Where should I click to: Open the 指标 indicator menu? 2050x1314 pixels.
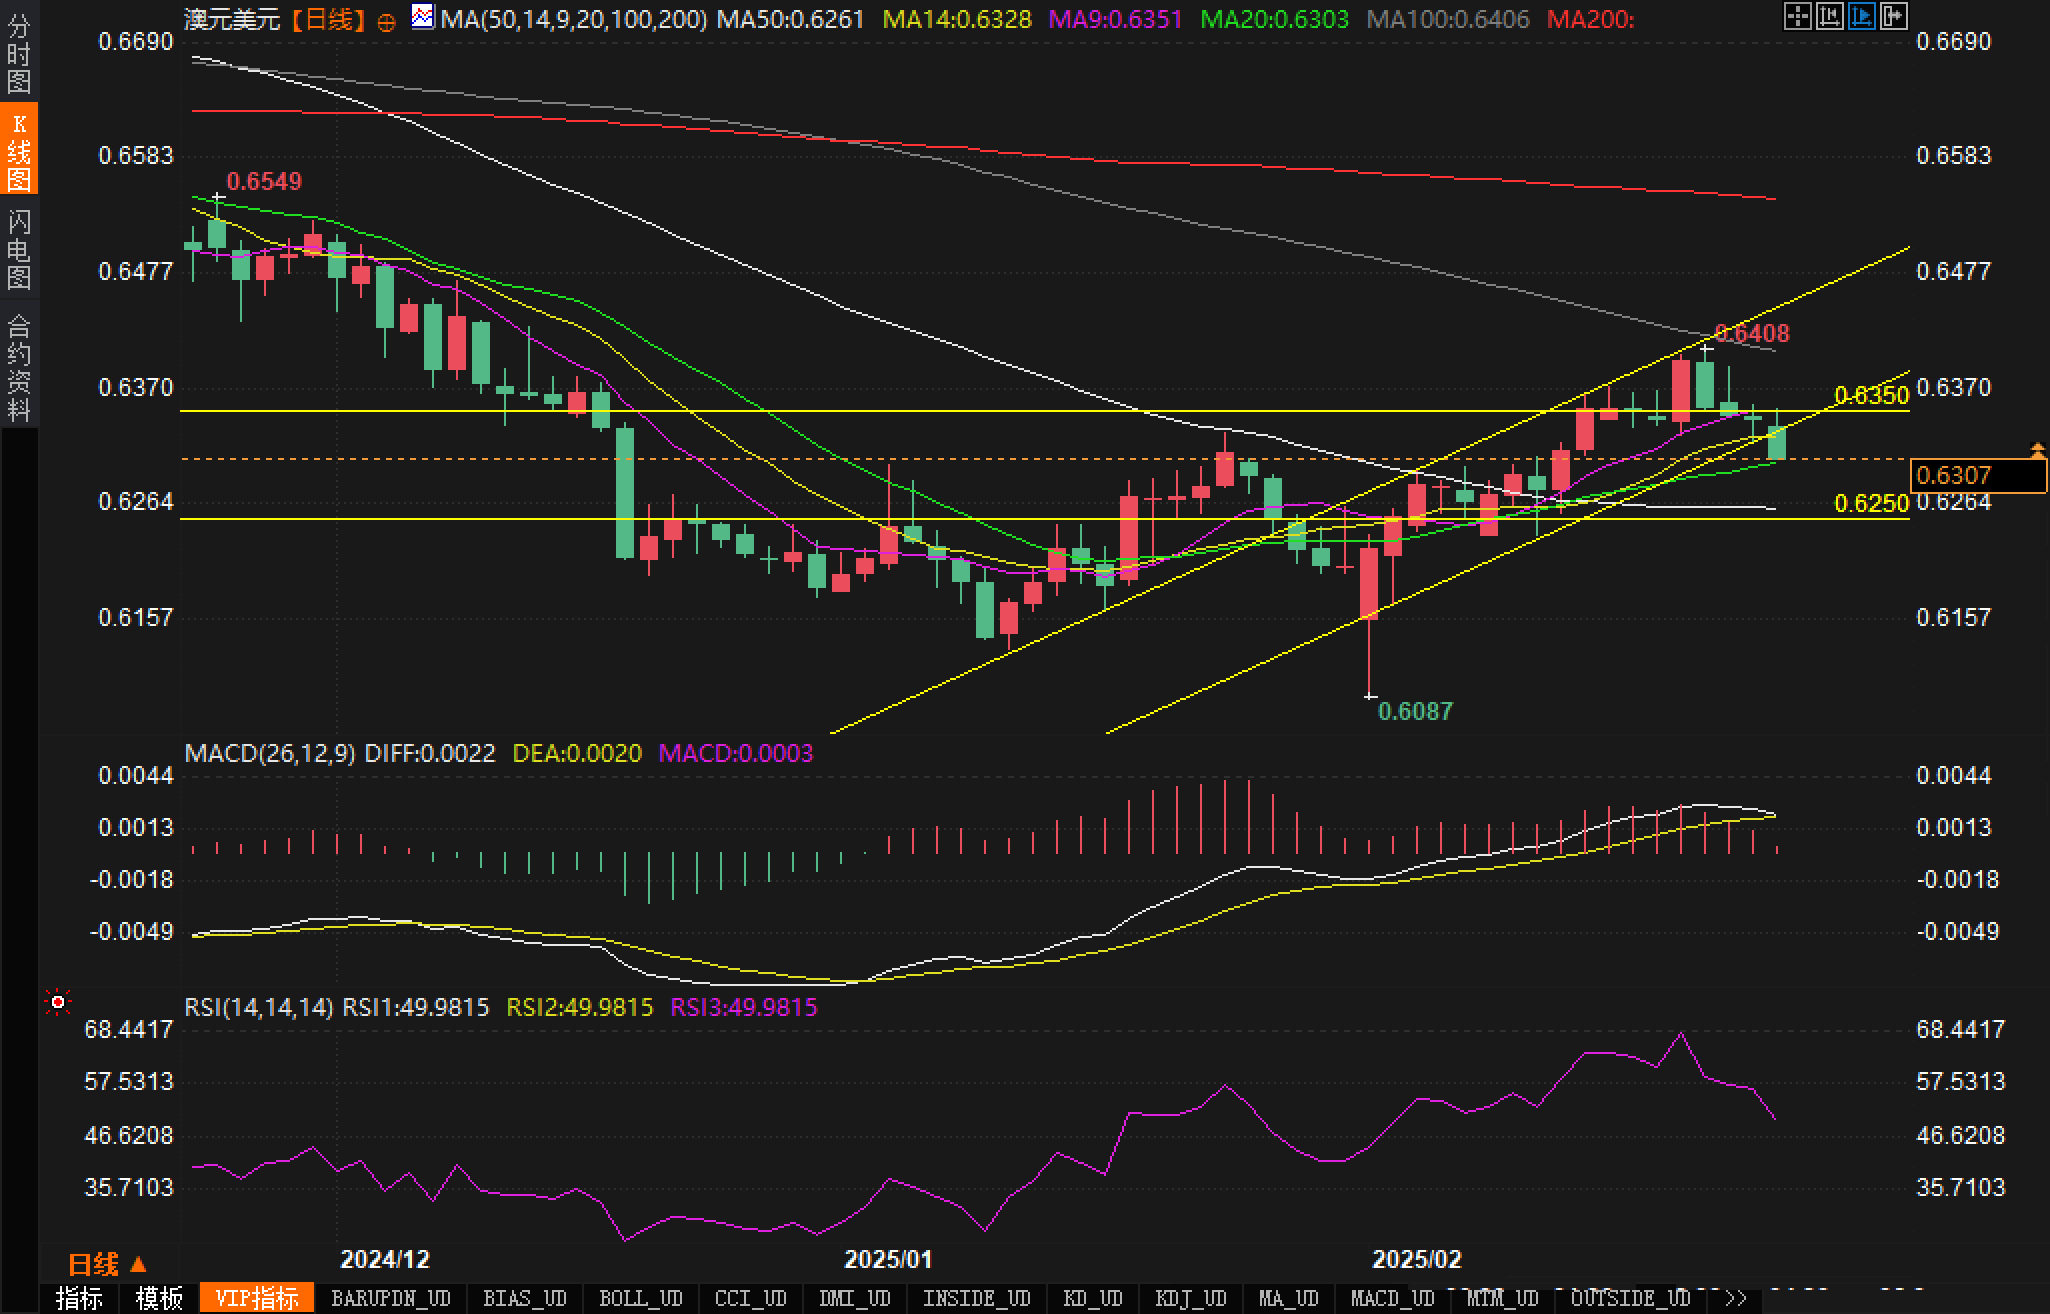[x=79, y=1298]
